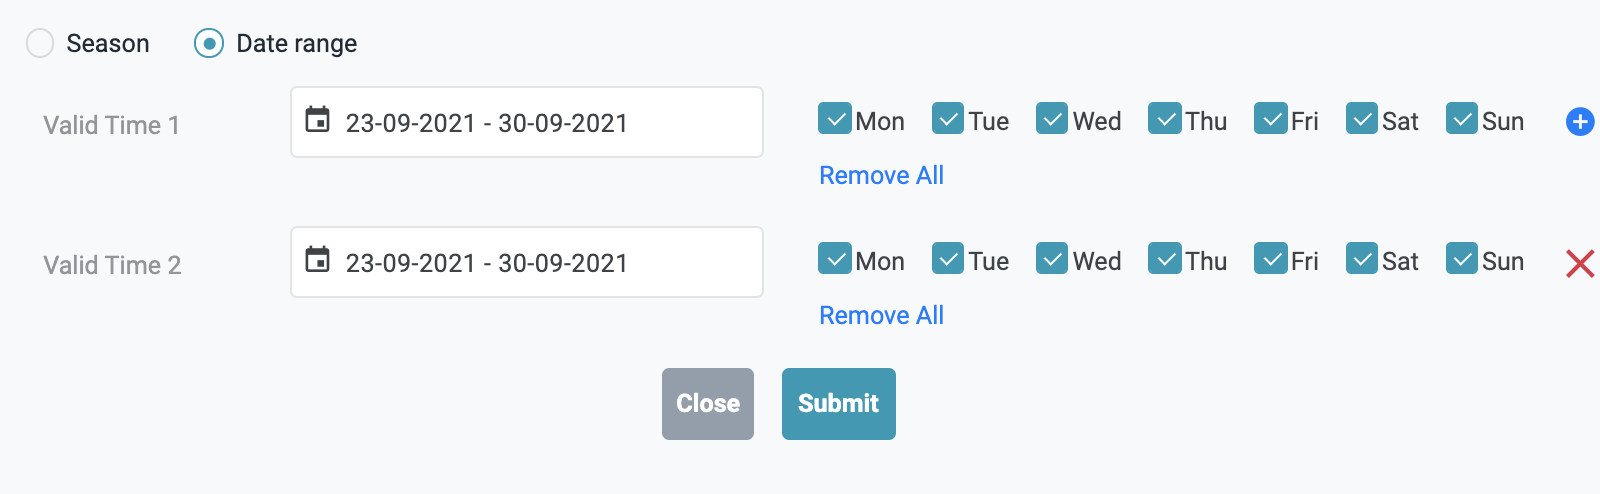1600x494 pixels.
Task: Toggle Thu checkbox for Valid Time 1
Action: click(1164, 119)
